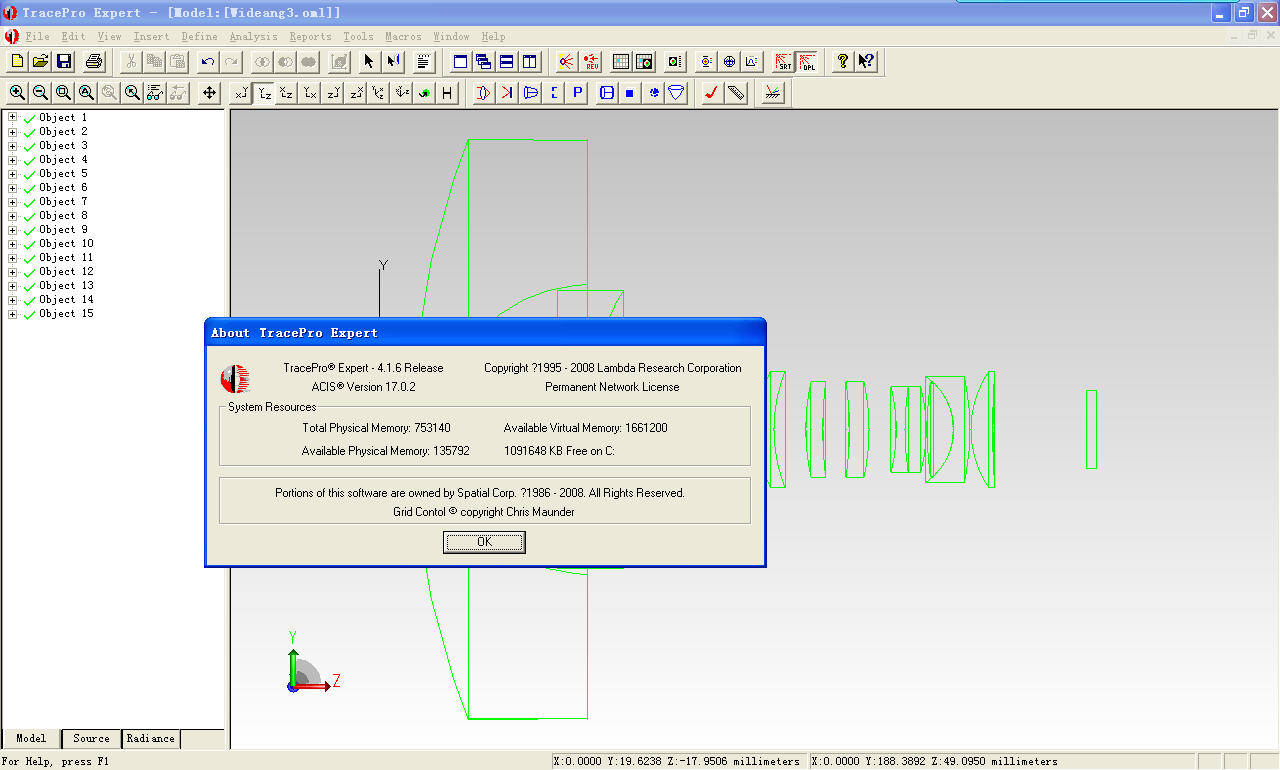Click the YX view orientation icon
The height and width of the screenshot is (770, 1280).
310,92
